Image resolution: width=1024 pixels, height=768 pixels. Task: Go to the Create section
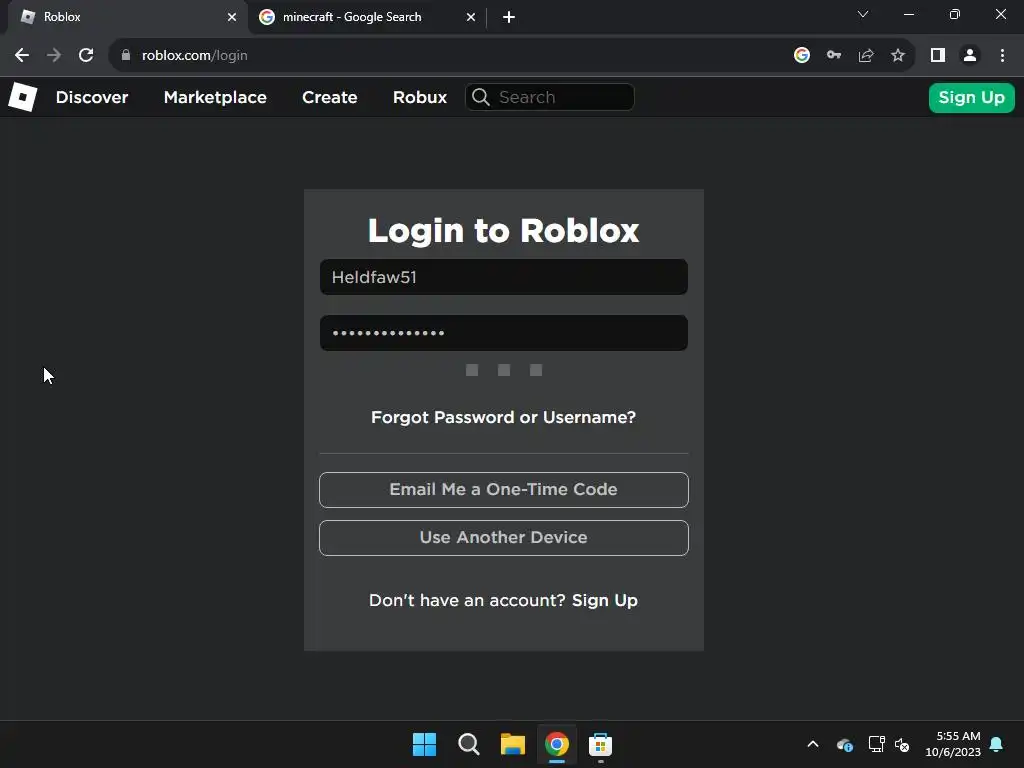329,97
